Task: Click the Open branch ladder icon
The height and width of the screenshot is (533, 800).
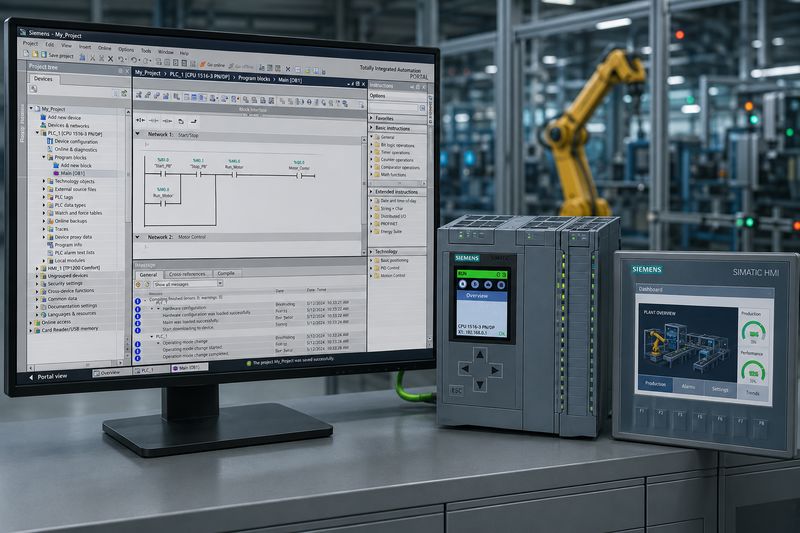Action: (x=181, y=121)
